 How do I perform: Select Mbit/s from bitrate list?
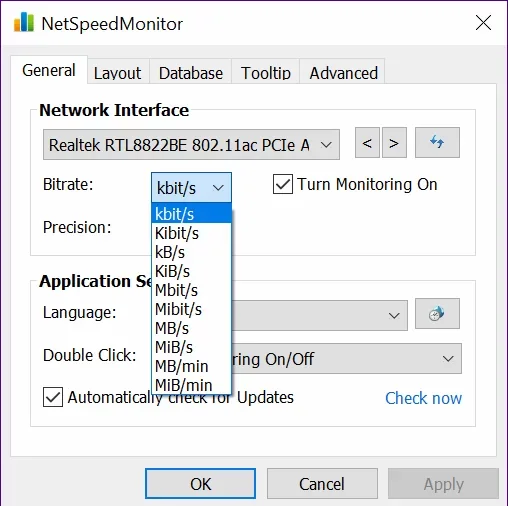191,290
